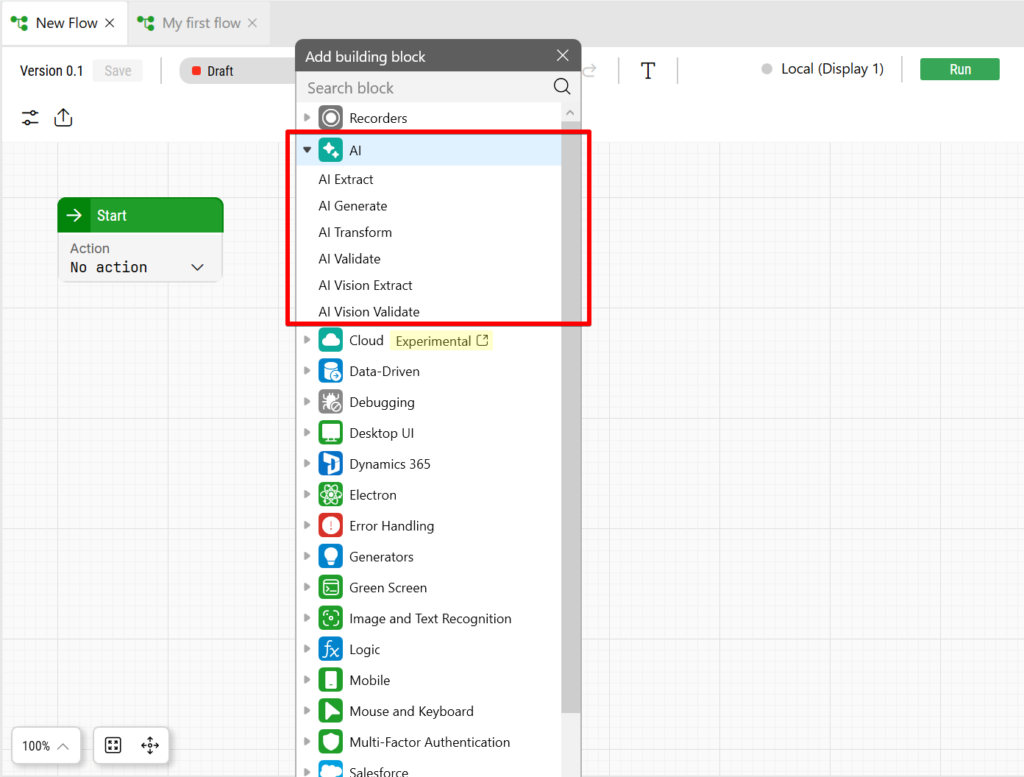Click the Electron category icon
This screenshot has height=777, width=1024.
pyautogui.click(x=330, y=495)
